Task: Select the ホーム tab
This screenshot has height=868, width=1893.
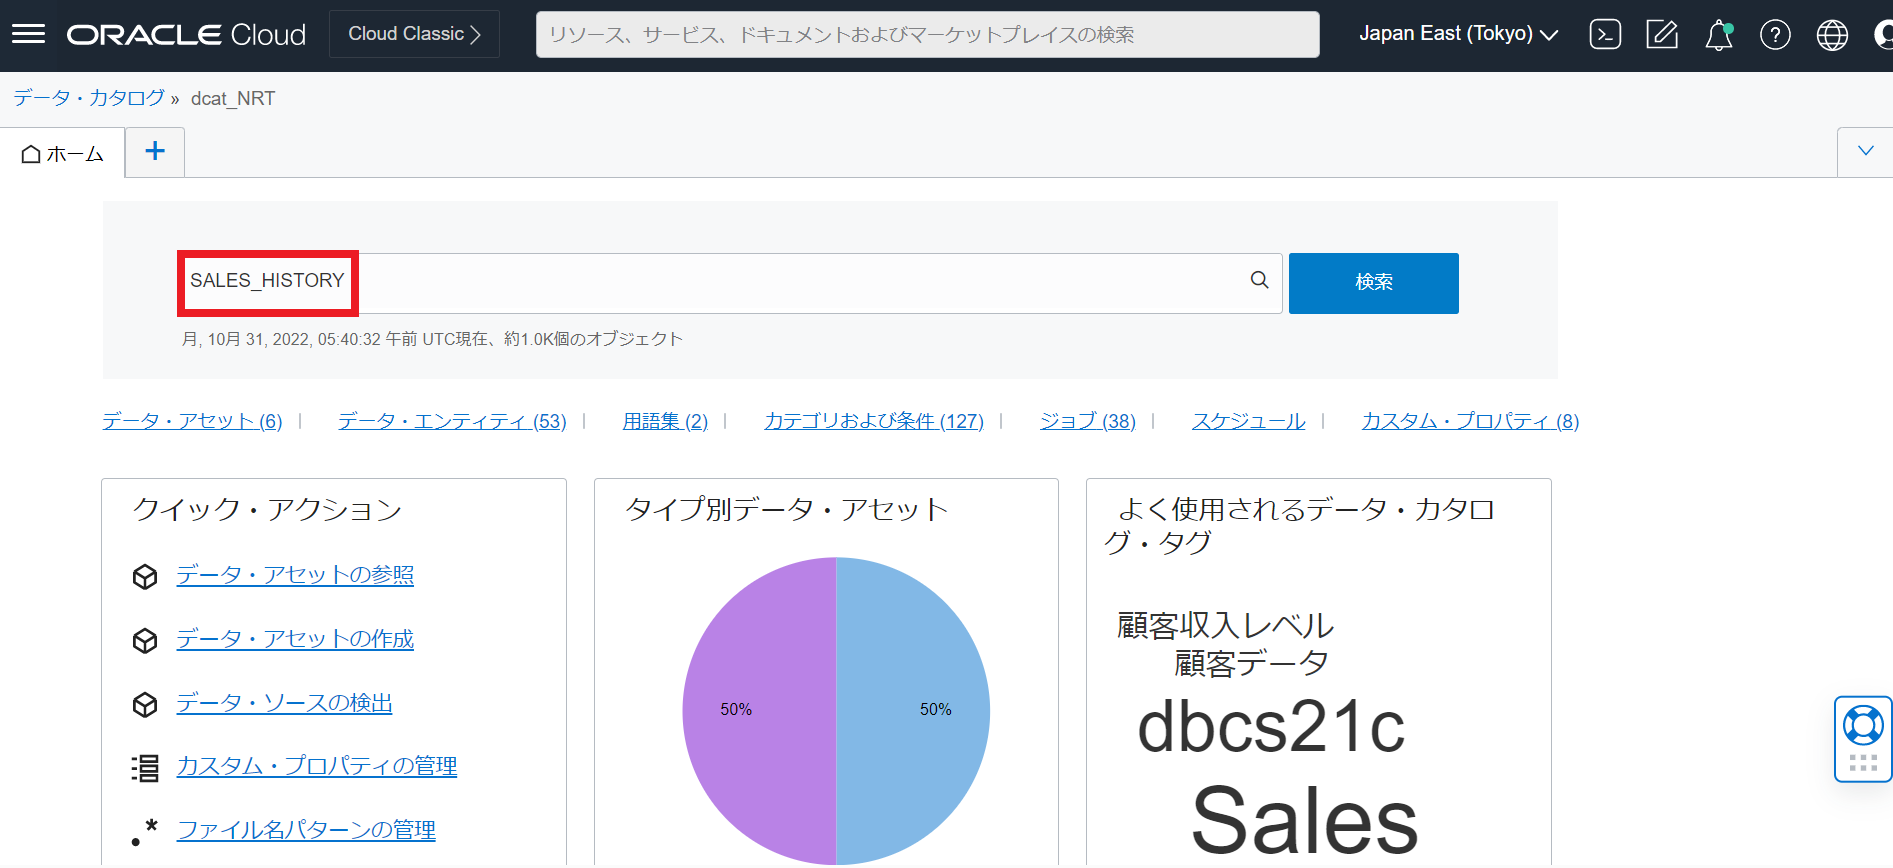Action: (x=63, y=154)
